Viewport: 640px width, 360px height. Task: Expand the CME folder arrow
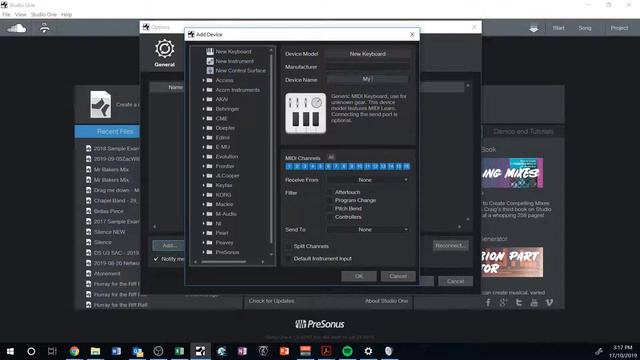(203, 118)
